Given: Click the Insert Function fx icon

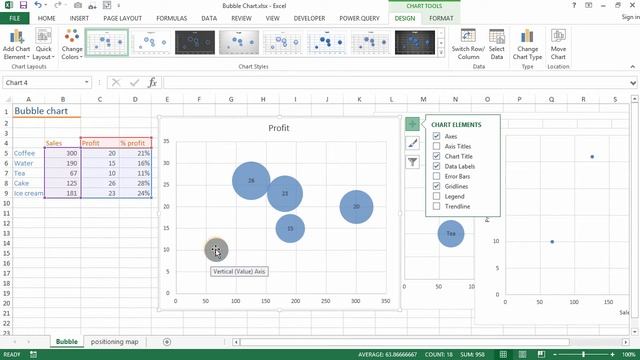Looking at the screenshot, I should (x=152, y=83).
